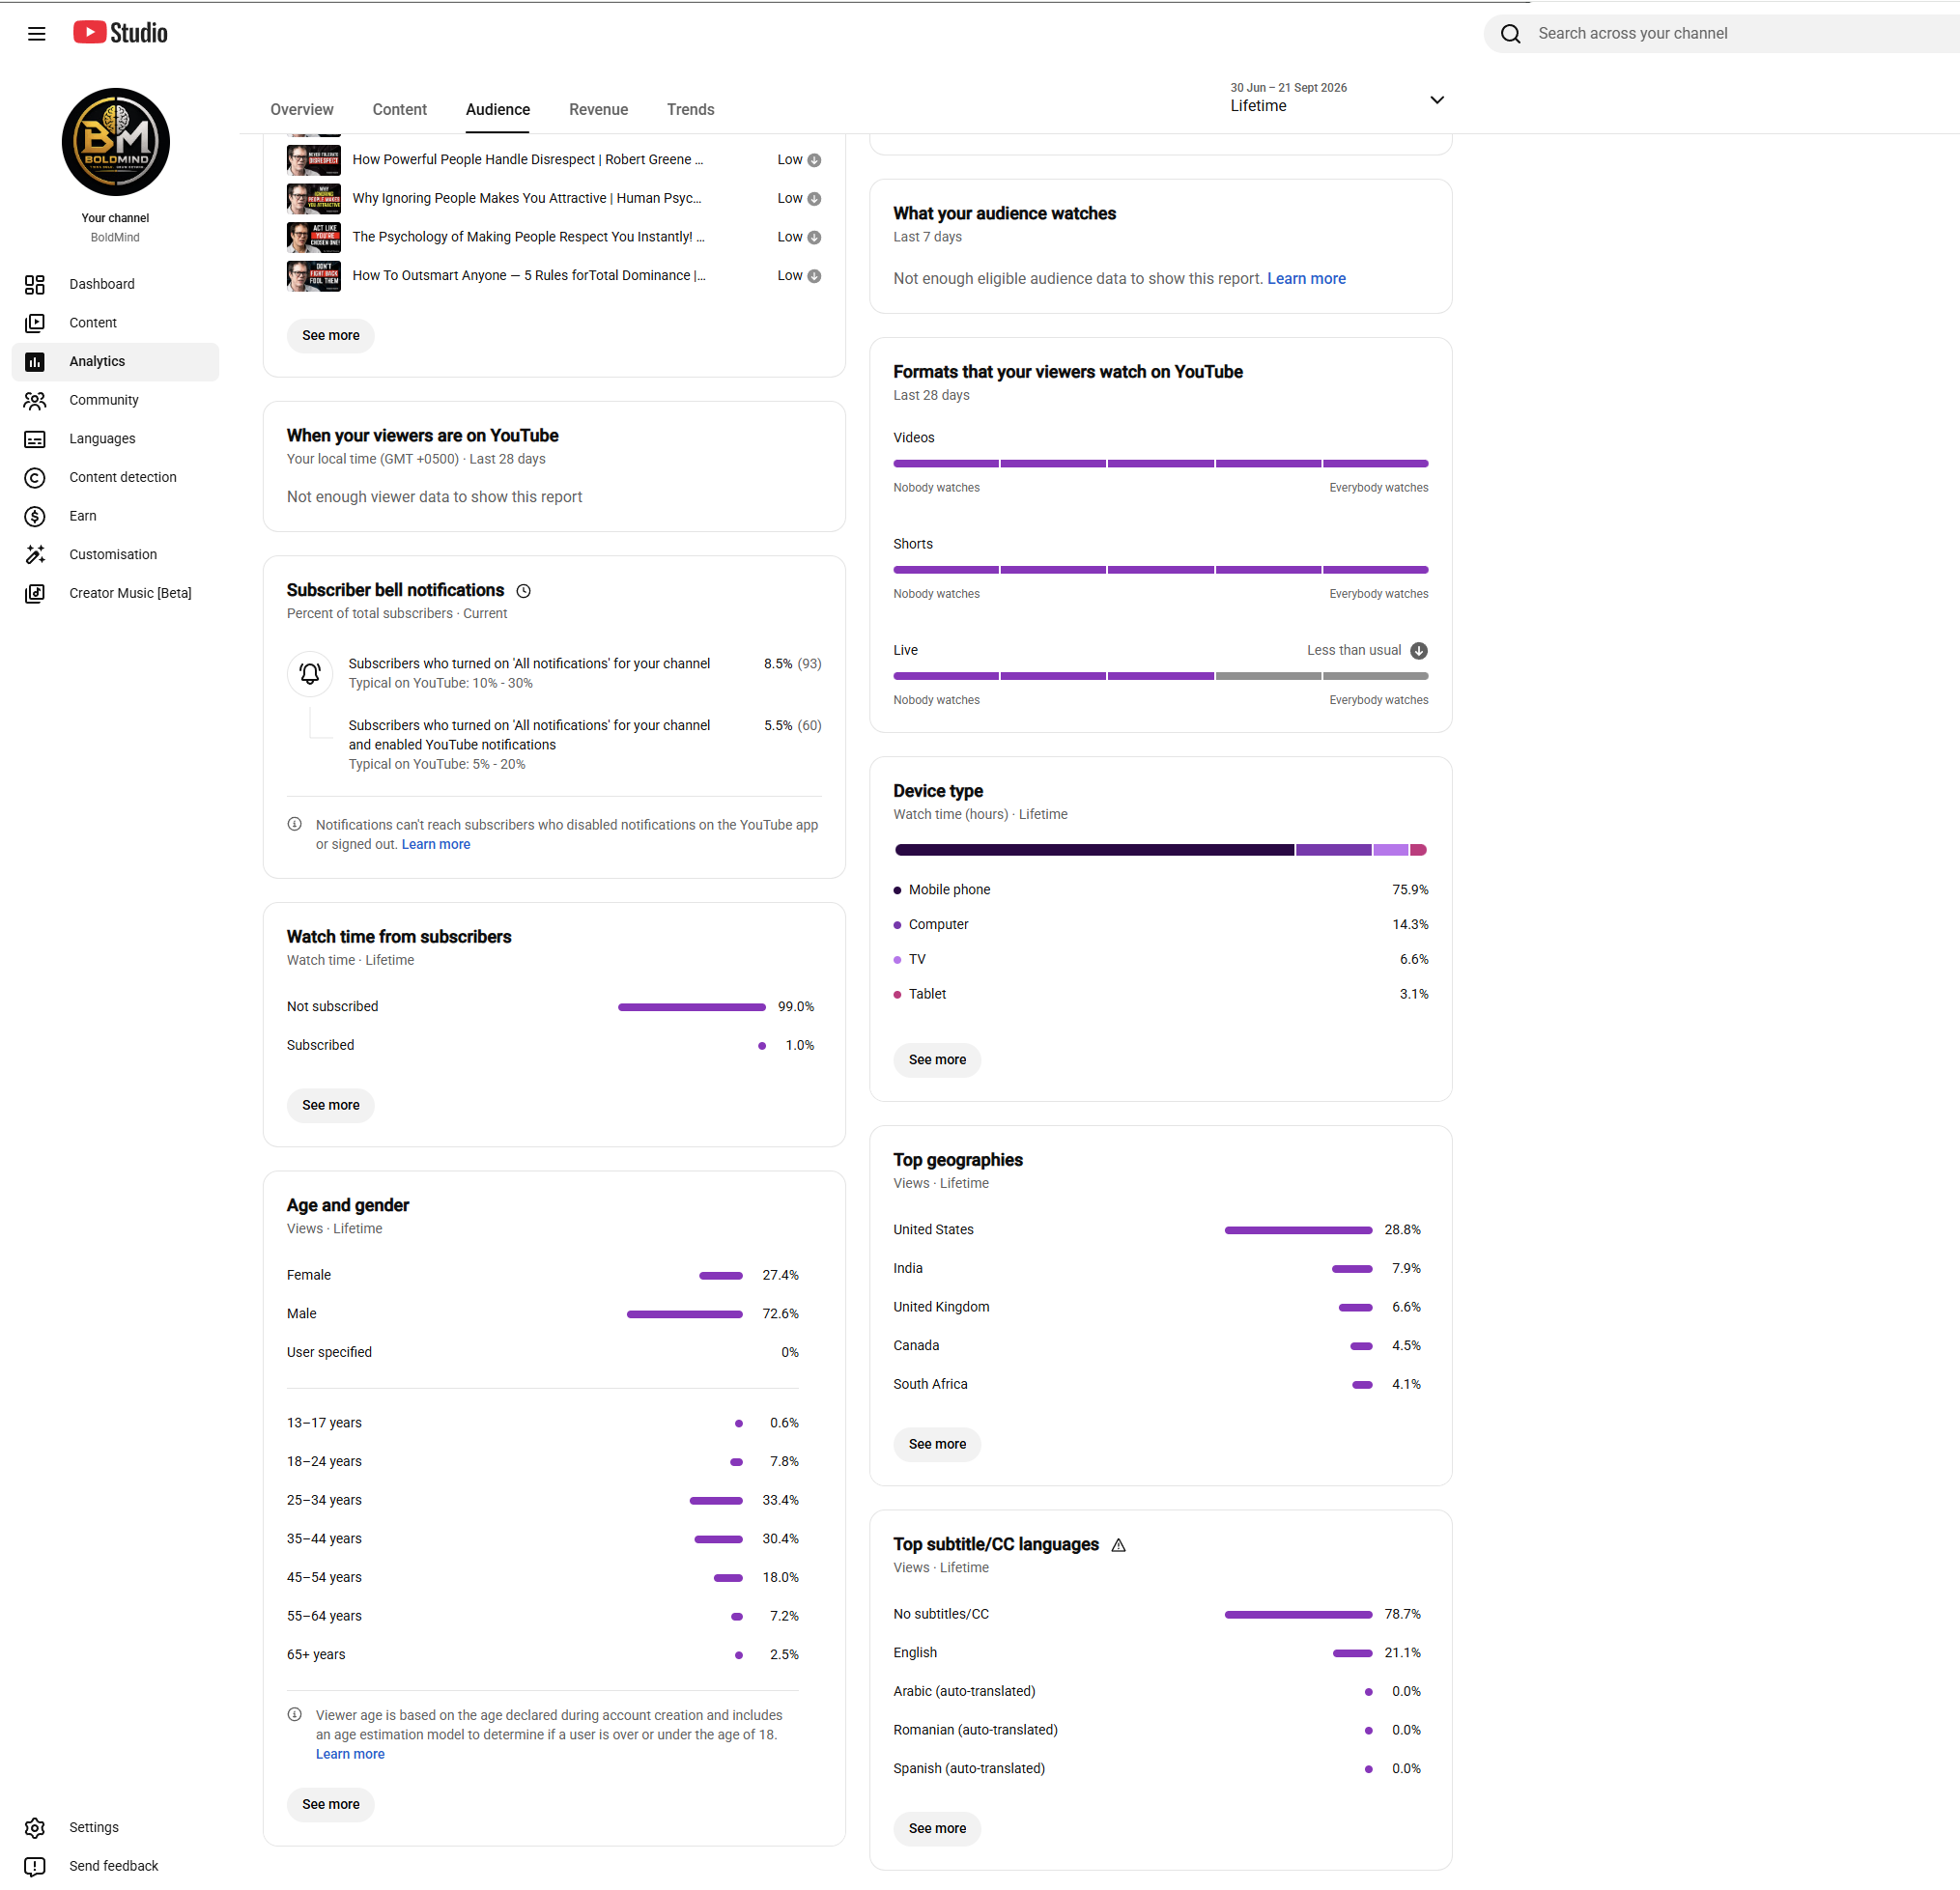Image resolution: width=1960 pixels, height=1890 pixels.
Task: Click See more in Age and gender card
Action: [x=331, y=1805]
